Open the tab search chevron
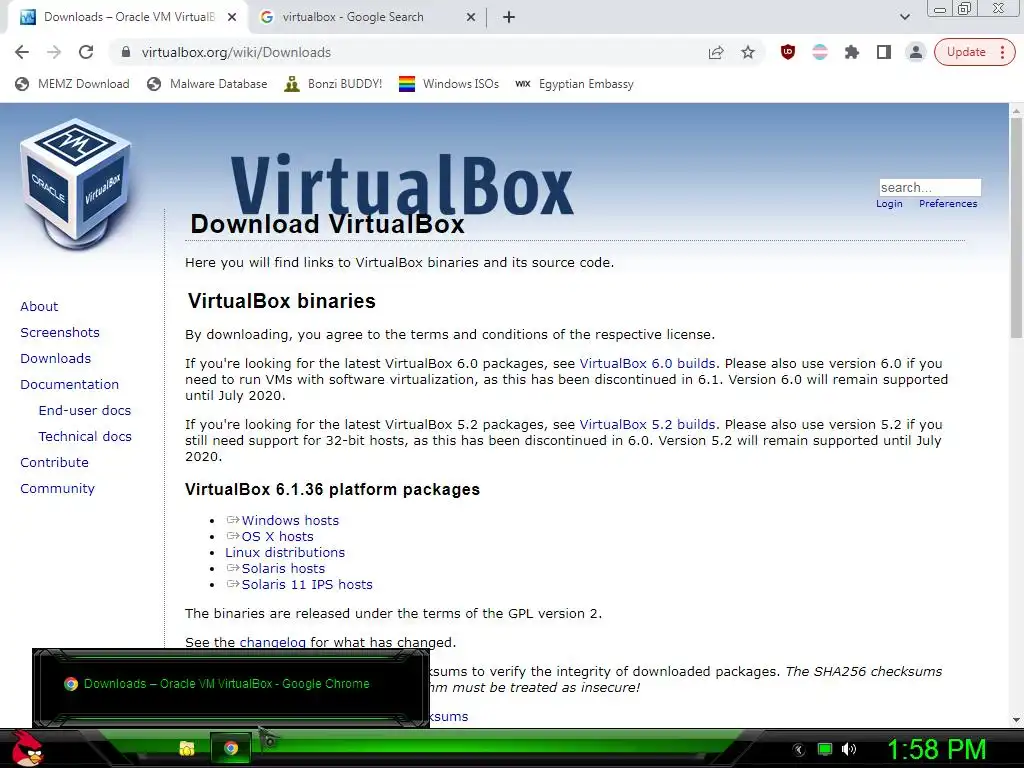The image size is (1024, 768). tap(904, 17)
